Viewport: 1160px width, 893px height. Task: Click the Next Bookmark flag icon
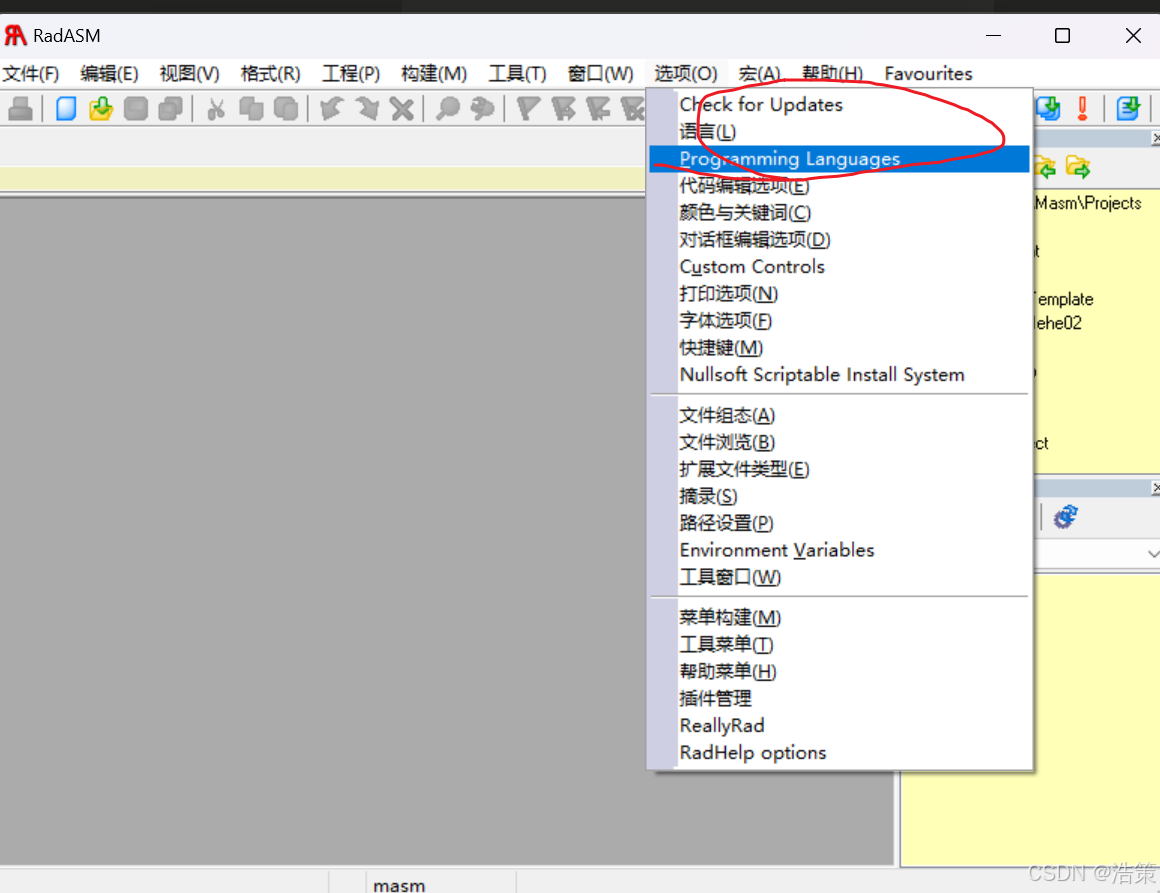[563, 109]
